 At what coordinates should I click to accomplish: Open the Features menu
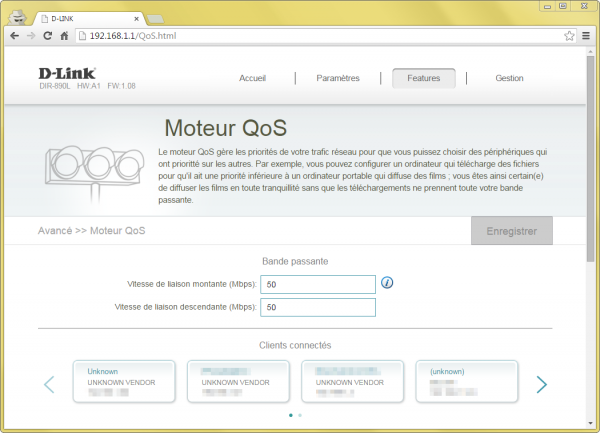point(423,78)
